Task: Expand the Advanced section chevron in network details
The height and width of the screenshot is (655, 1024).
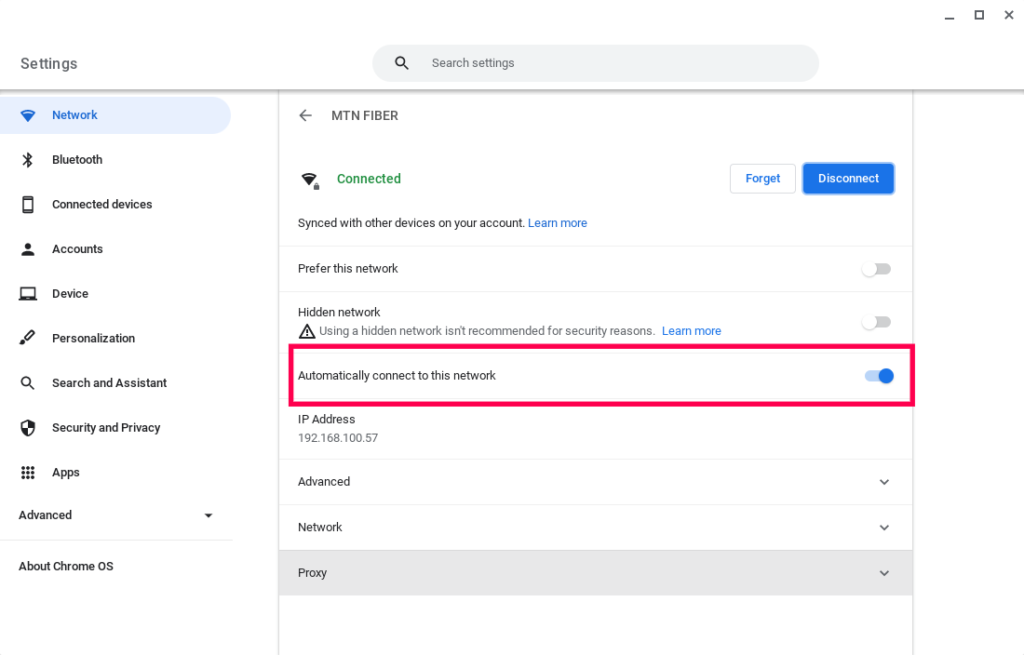Action: click(884, 482)
